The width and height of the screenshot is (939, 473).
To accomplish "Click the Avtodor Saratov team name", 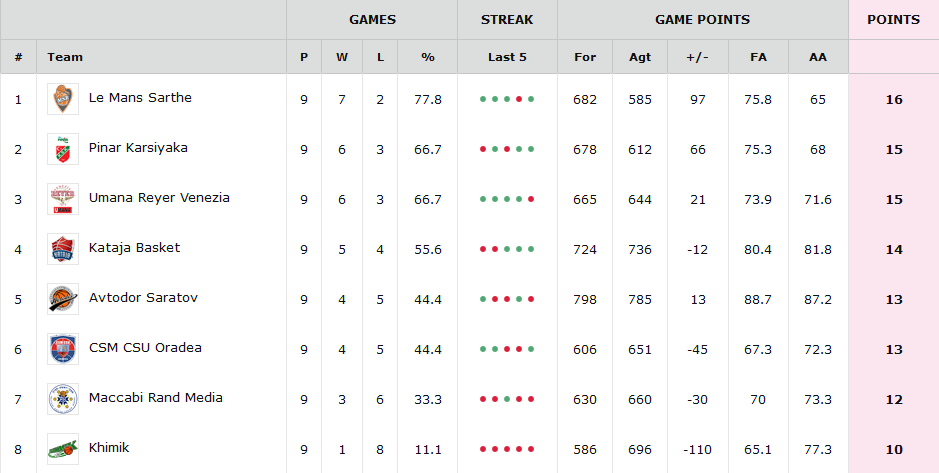I will point(143,298).
